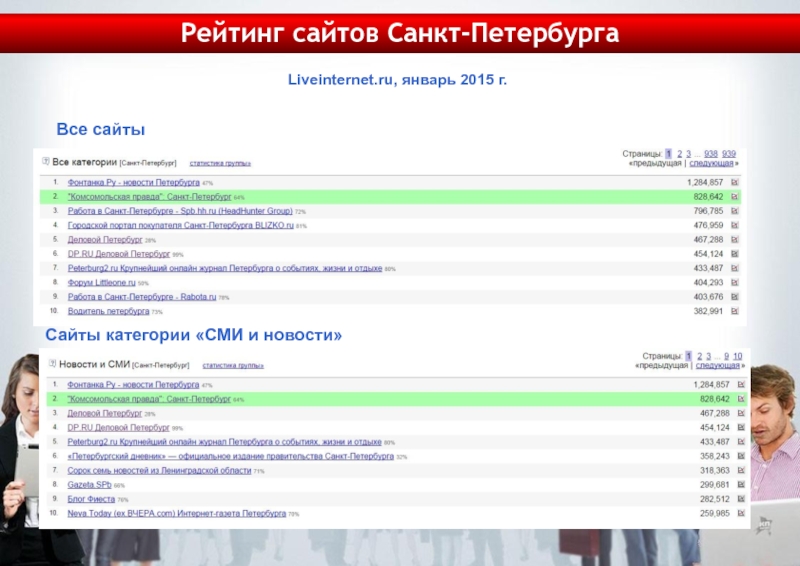Click stats icon beside Блог Фиеста

click(741, 498)
